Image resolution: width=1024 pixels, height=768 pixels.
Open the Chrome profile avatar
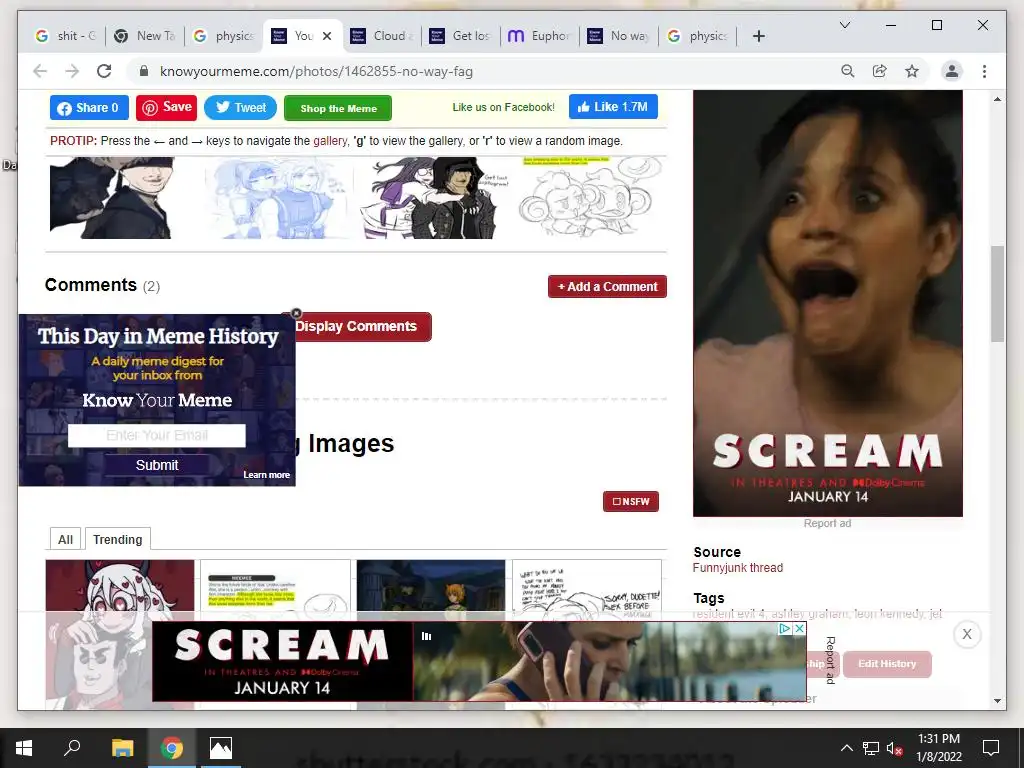[952, 71]
